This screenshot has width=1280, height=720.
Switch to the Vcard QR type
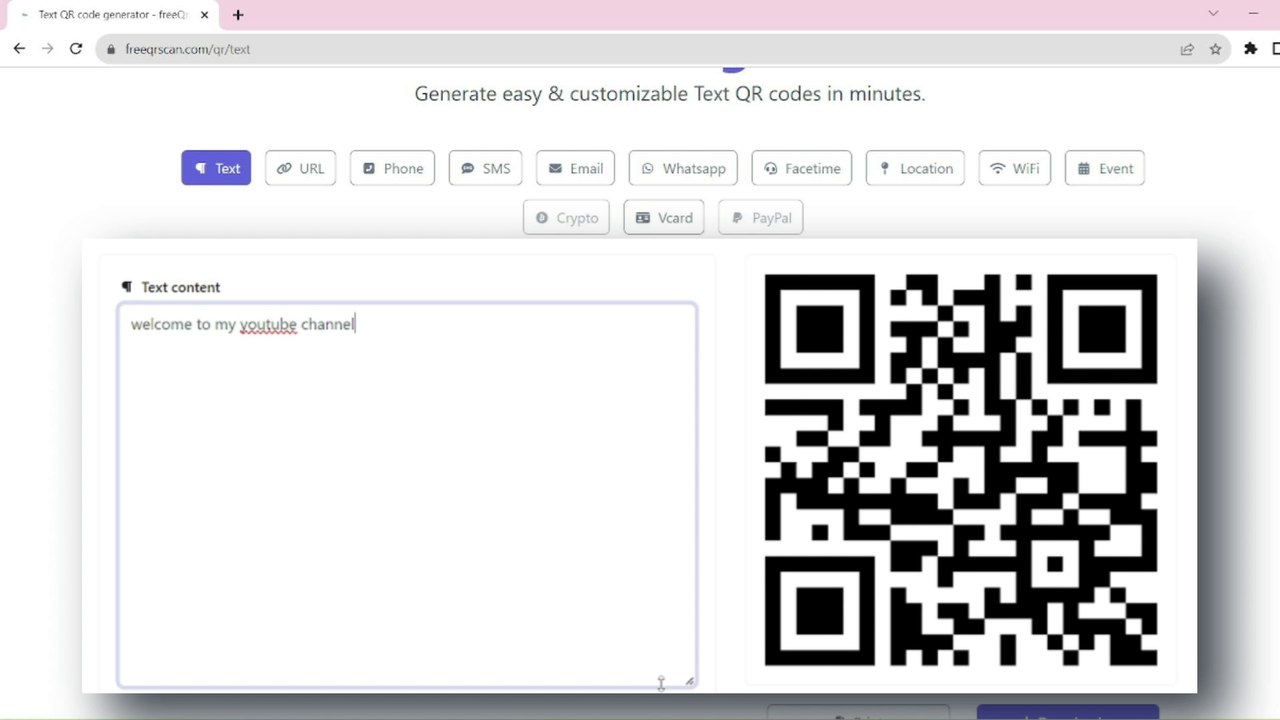[x=664, y=217]
